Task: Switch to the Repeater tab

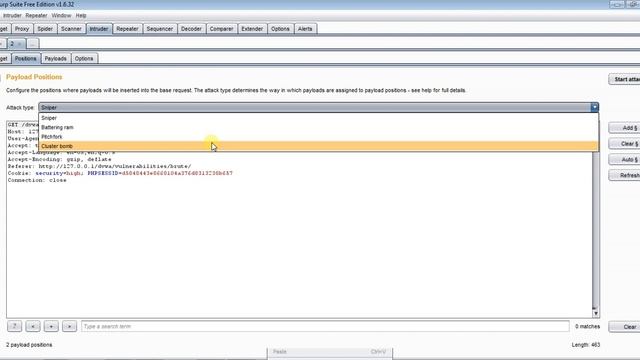Action: pos(127,29)
